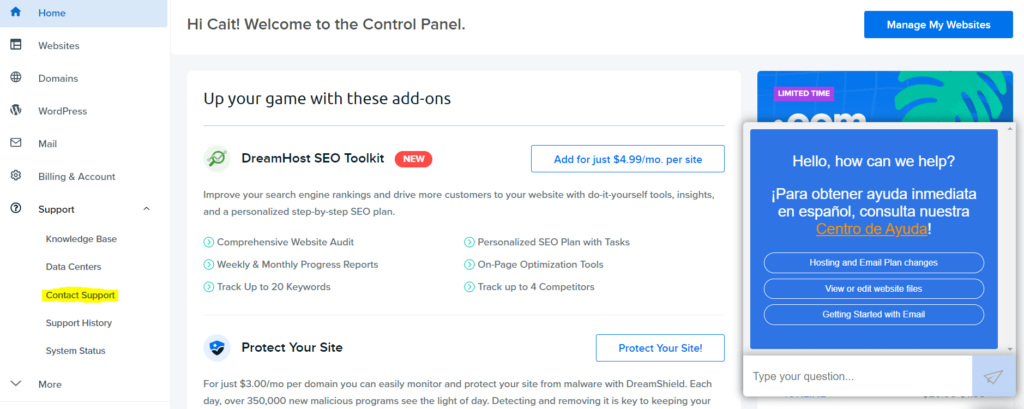Open Knowledge Base under Support
The height and width of the screenshot is (409, 1024).
[81, 239]
